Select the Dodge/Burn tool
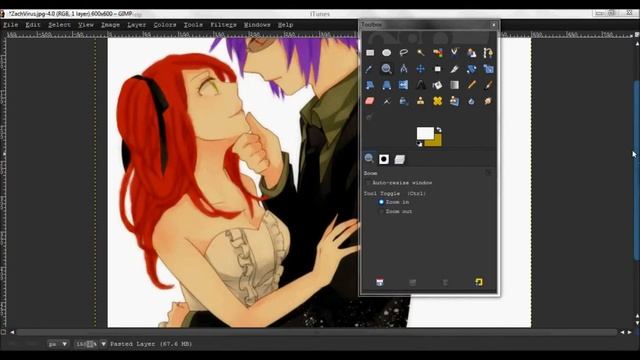The image size is (640, 360). [x=369, y=117]
